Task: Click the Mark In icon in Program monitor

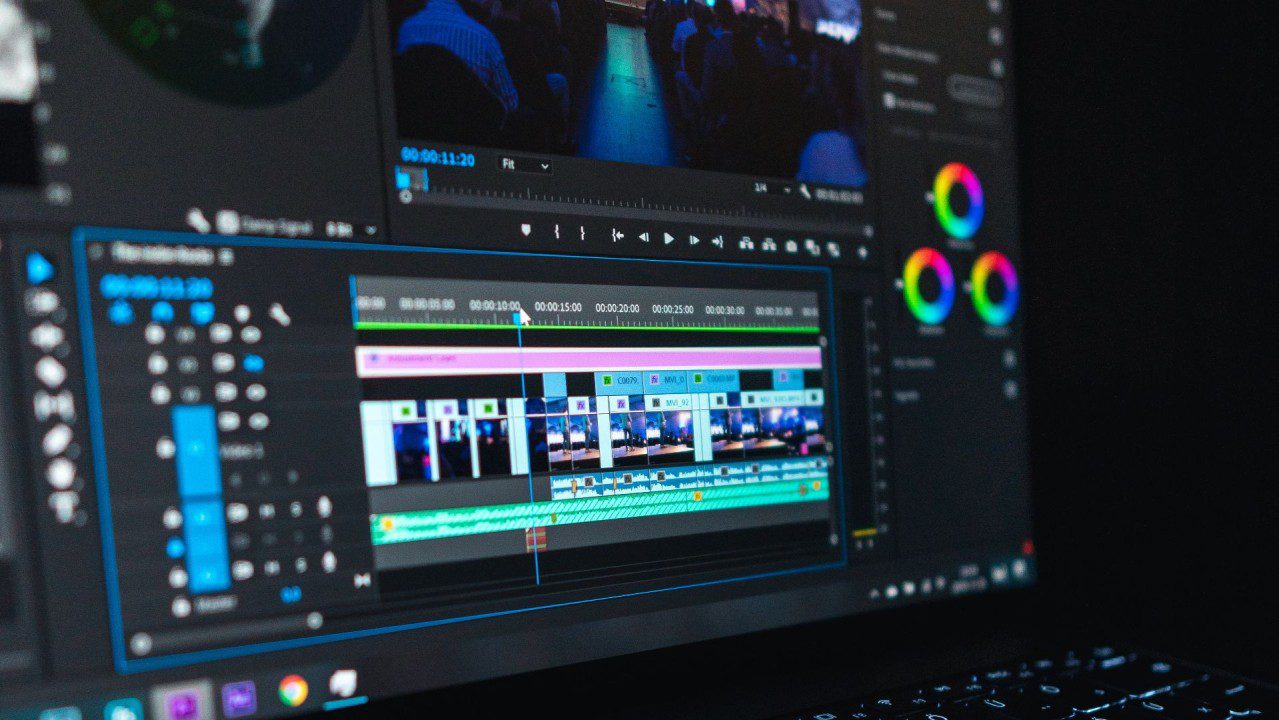Action: (558, 232)
